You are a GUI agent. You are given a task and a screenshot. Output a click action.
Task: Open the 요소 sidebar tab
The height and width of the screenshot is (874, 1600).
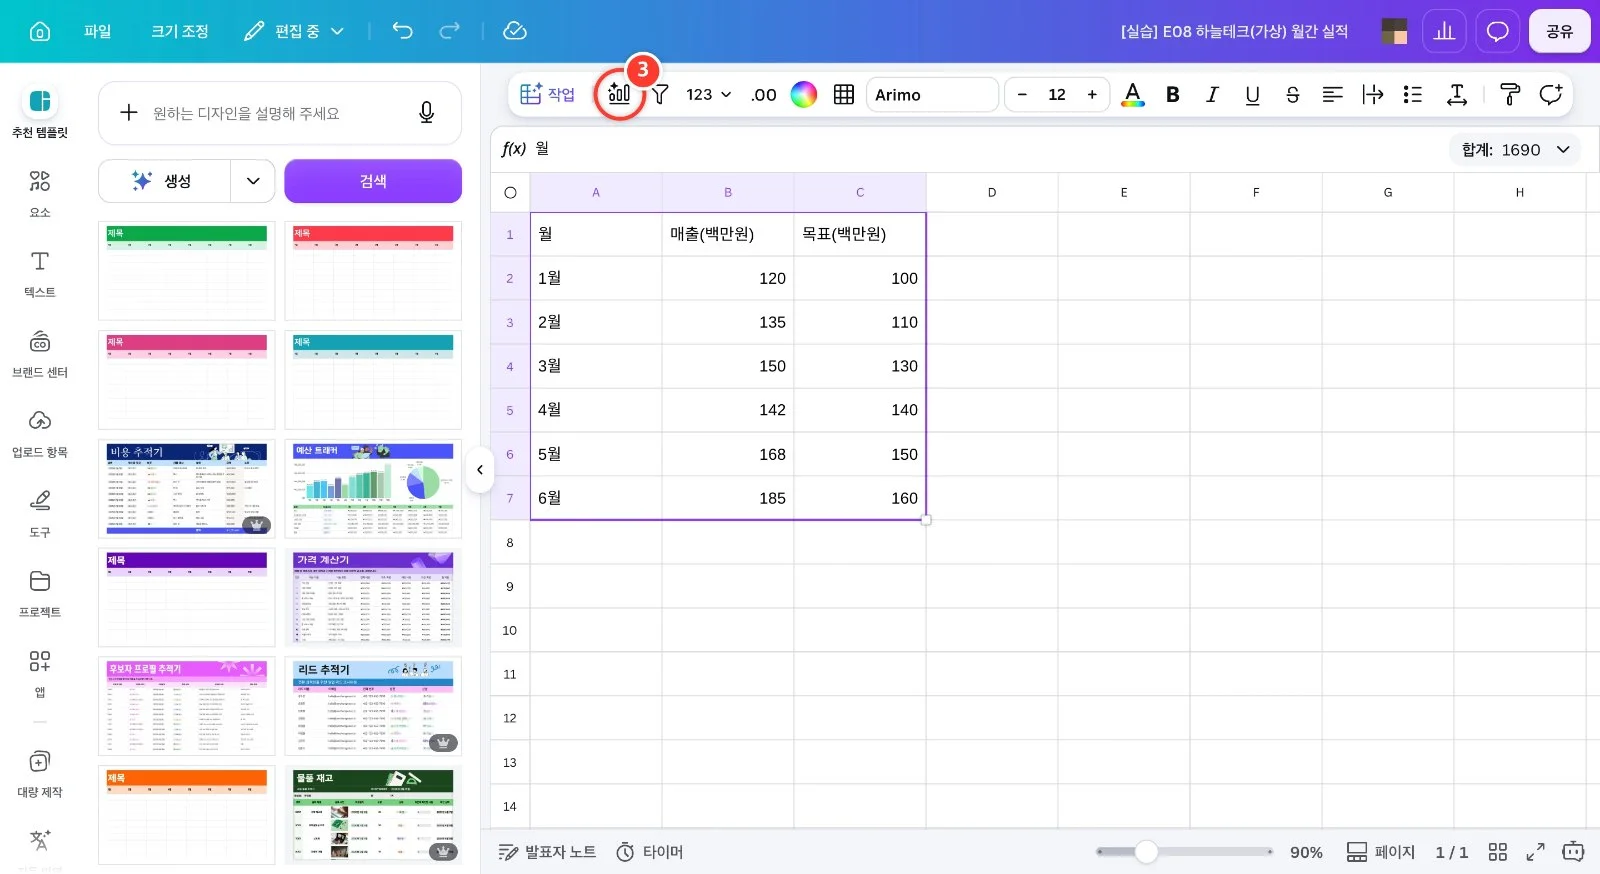[x=40, y=193]
